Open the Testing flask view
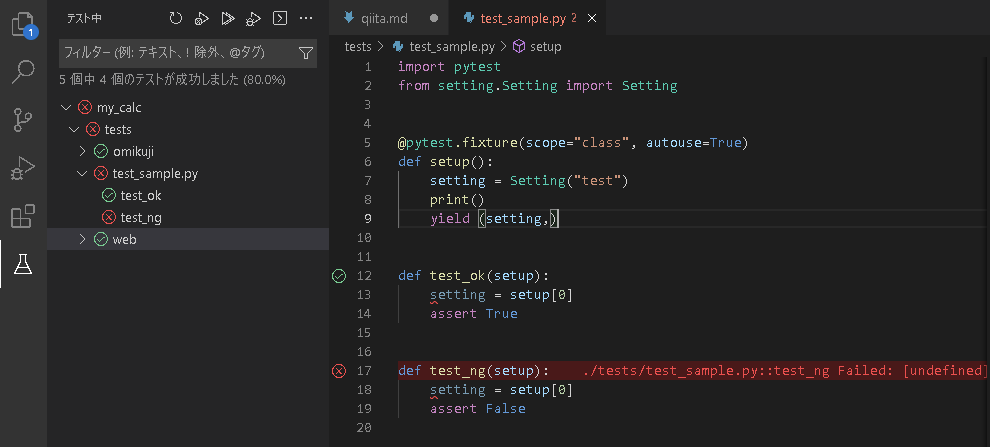Screen dimensions: 990x447 point(23,264)
